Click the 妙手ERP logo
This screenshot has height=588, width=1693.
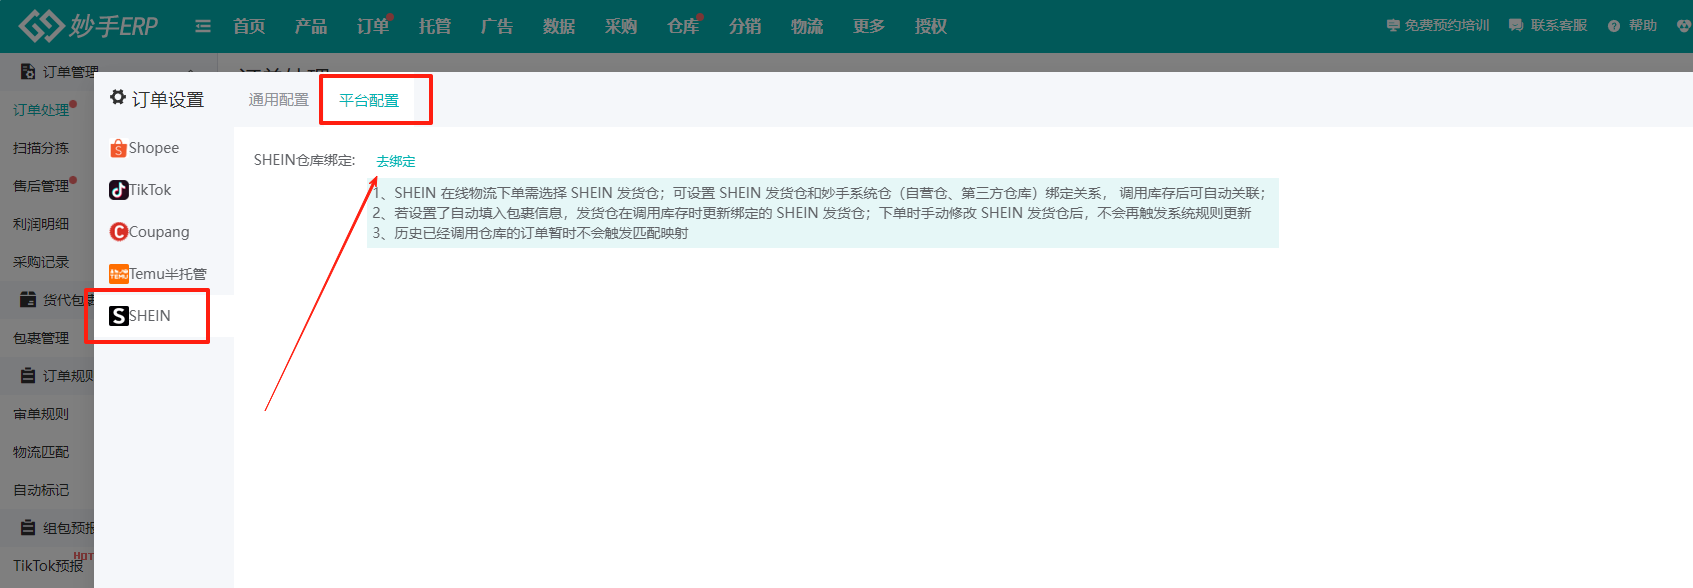(x=88, y=25)
